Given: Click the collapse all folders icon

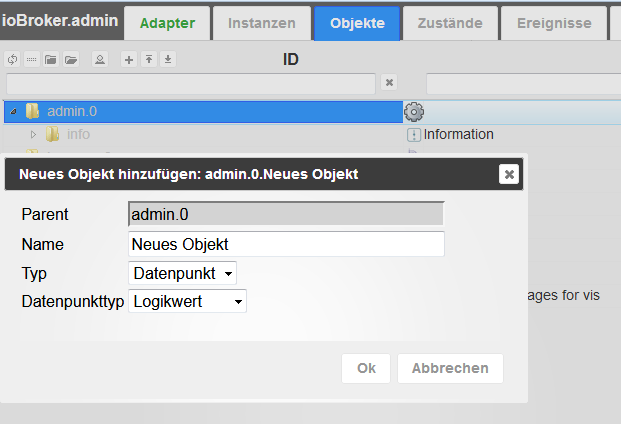Looking at the screenshot, I should [51, 60].
